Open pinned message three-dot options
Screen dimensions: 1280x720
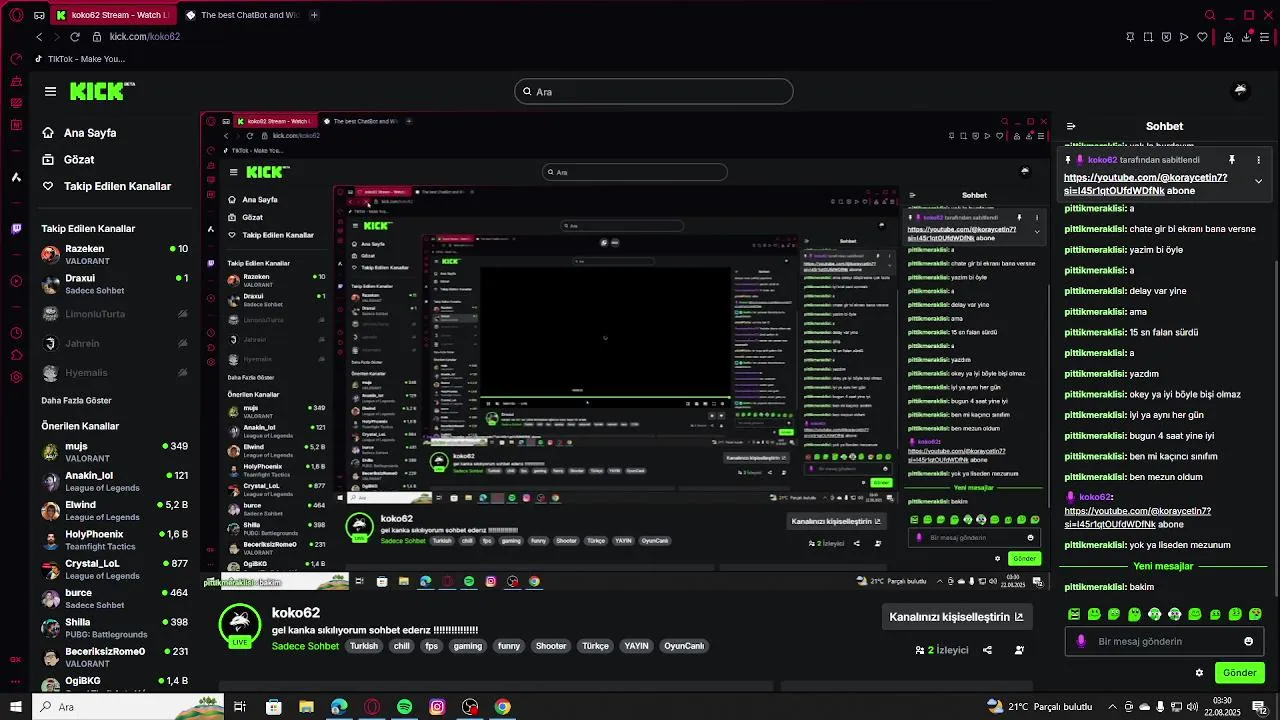pos(1258,160)
